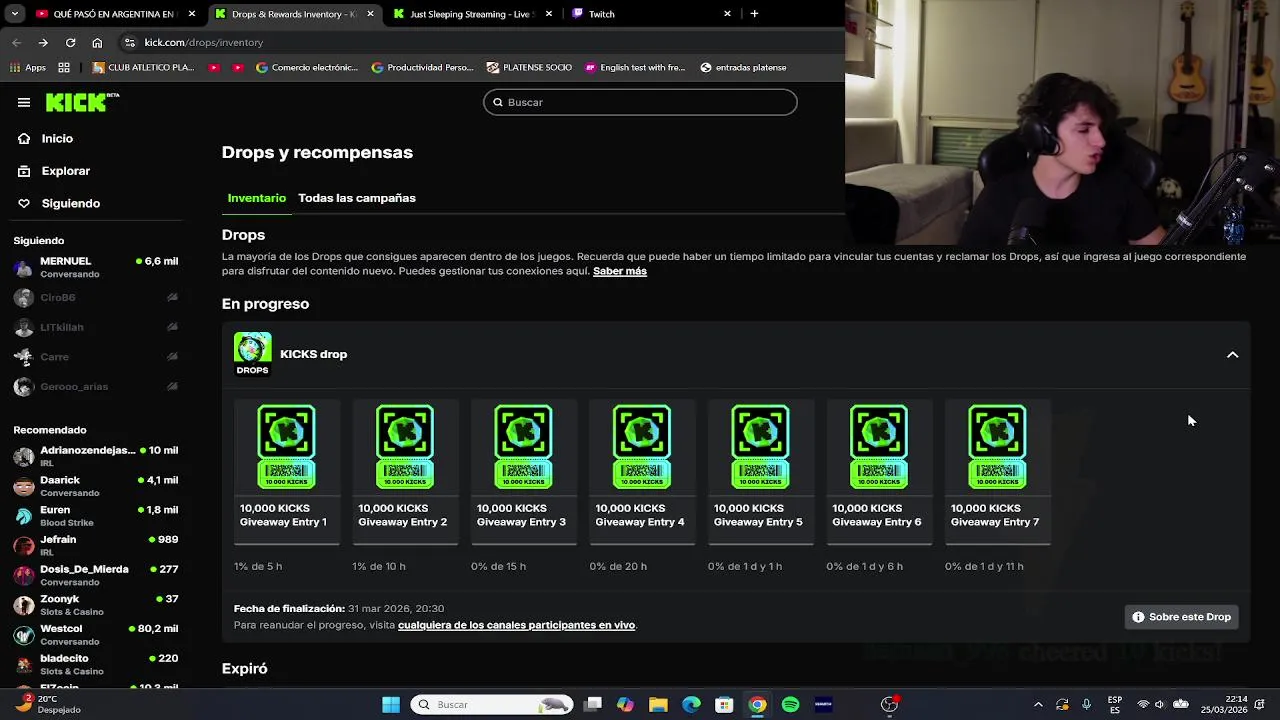Open Productividad Perso... bookmark
Viewport: 1280px width, 720px height.
point(422,68)
